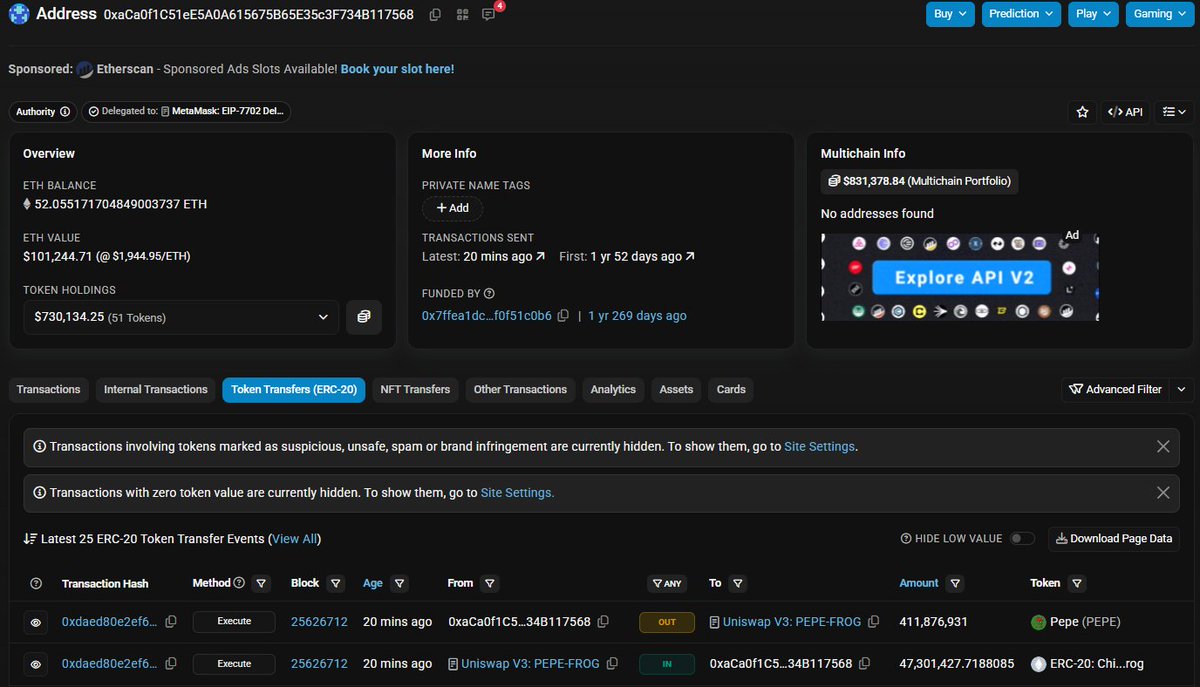Open the Other Transactions tab
Image resolution: width=1200 pixels, height=687 pixels.
pos(520,390)
